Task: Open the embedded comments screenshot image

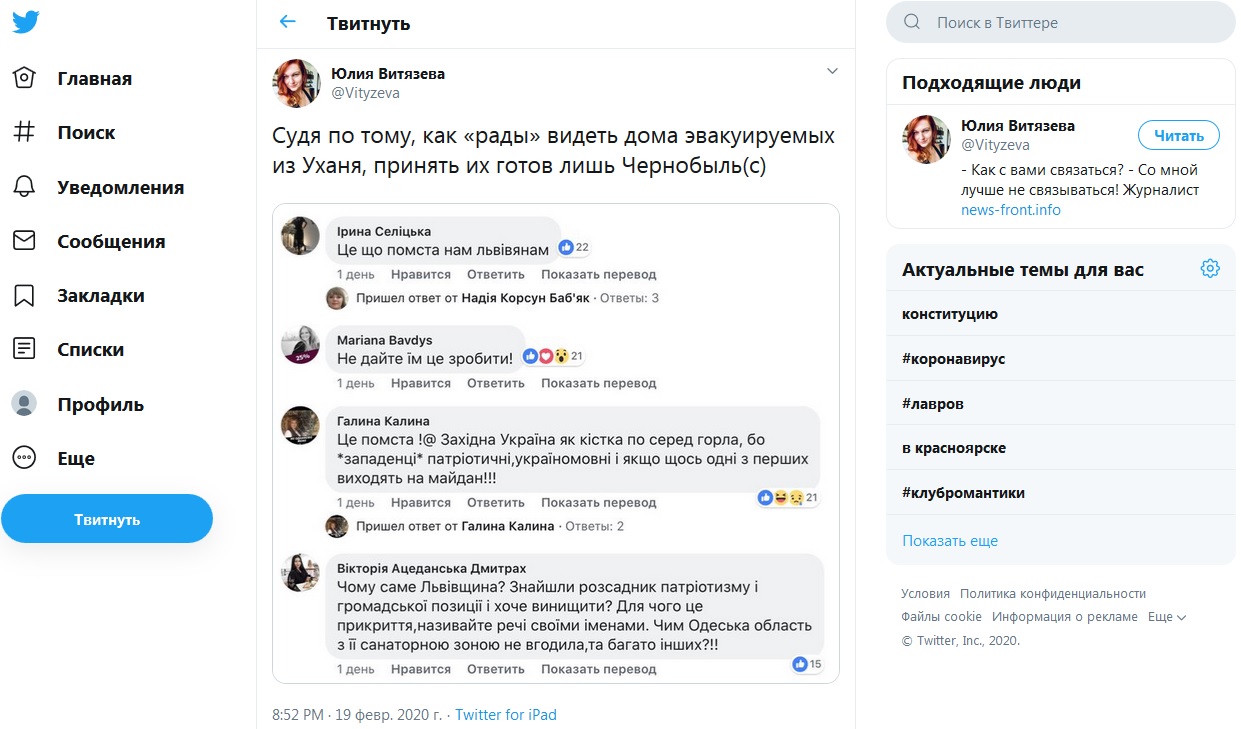Action: pyautogui.click(x=555, y=443)
